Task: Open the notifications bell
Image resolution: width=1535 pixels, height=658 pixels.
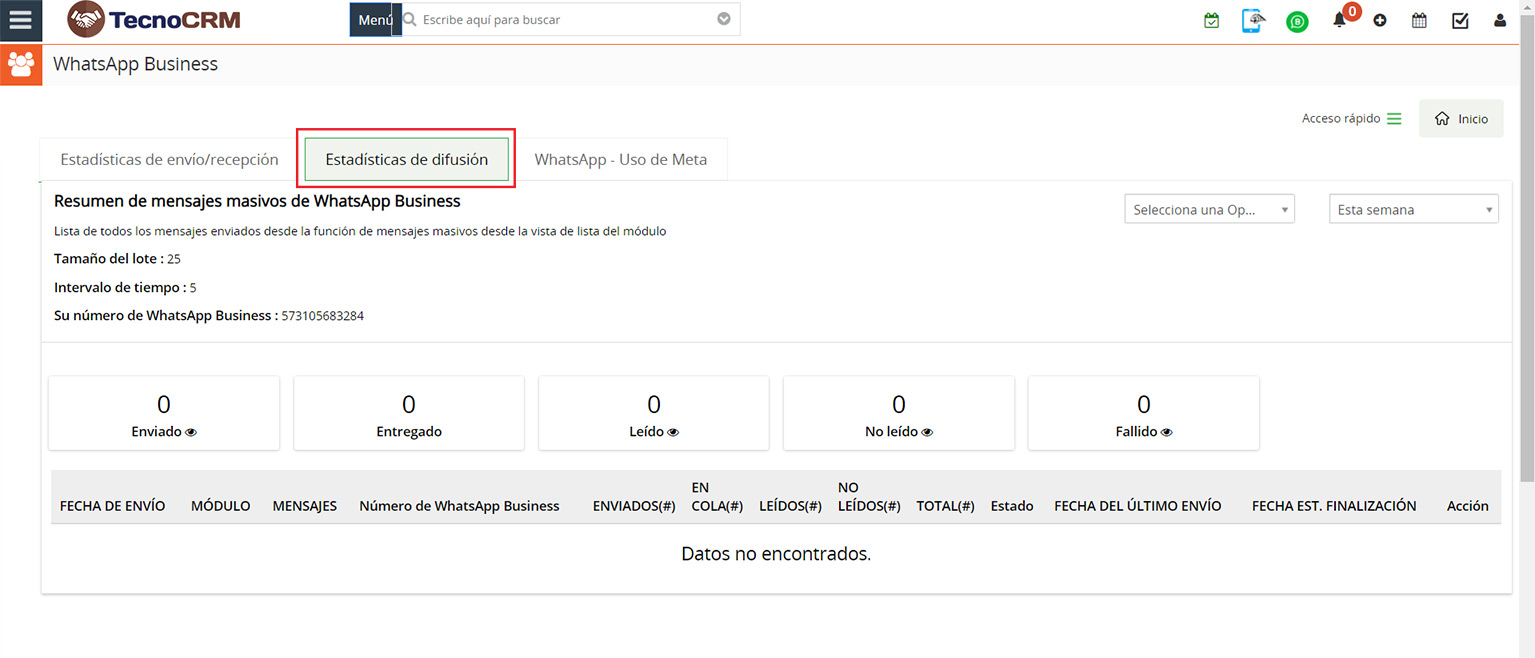Action: click(x=1339, y=20)
